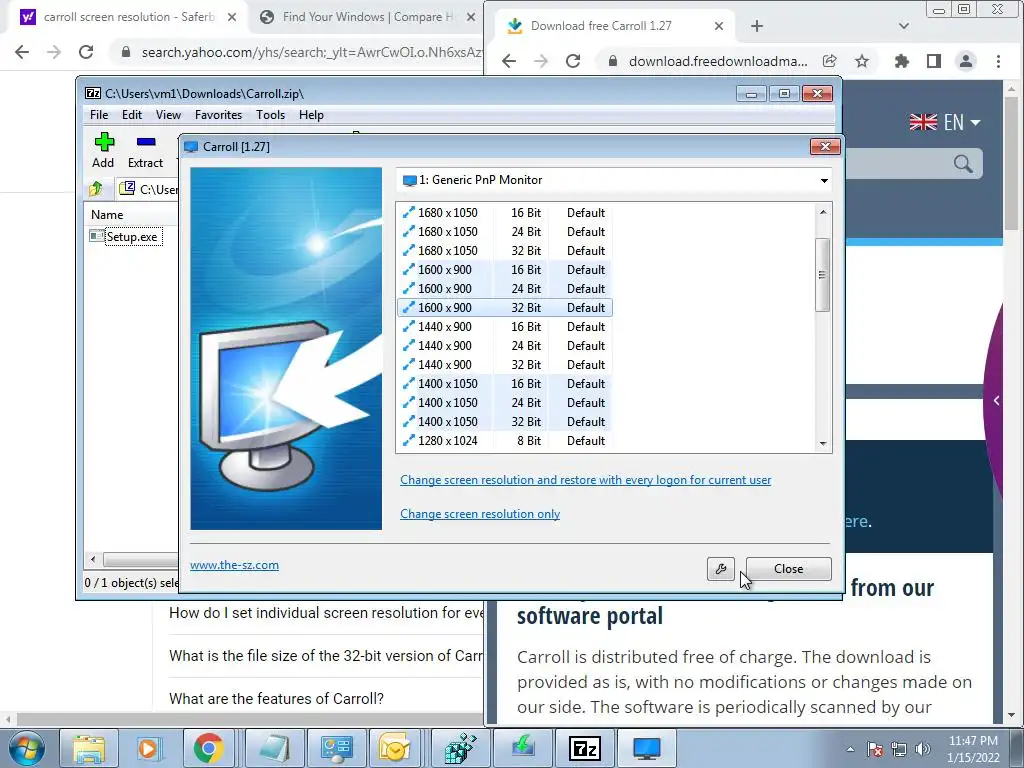Open Generic PnP Monitor dropdown
The image size is (1024, 768).
[824, 180]
